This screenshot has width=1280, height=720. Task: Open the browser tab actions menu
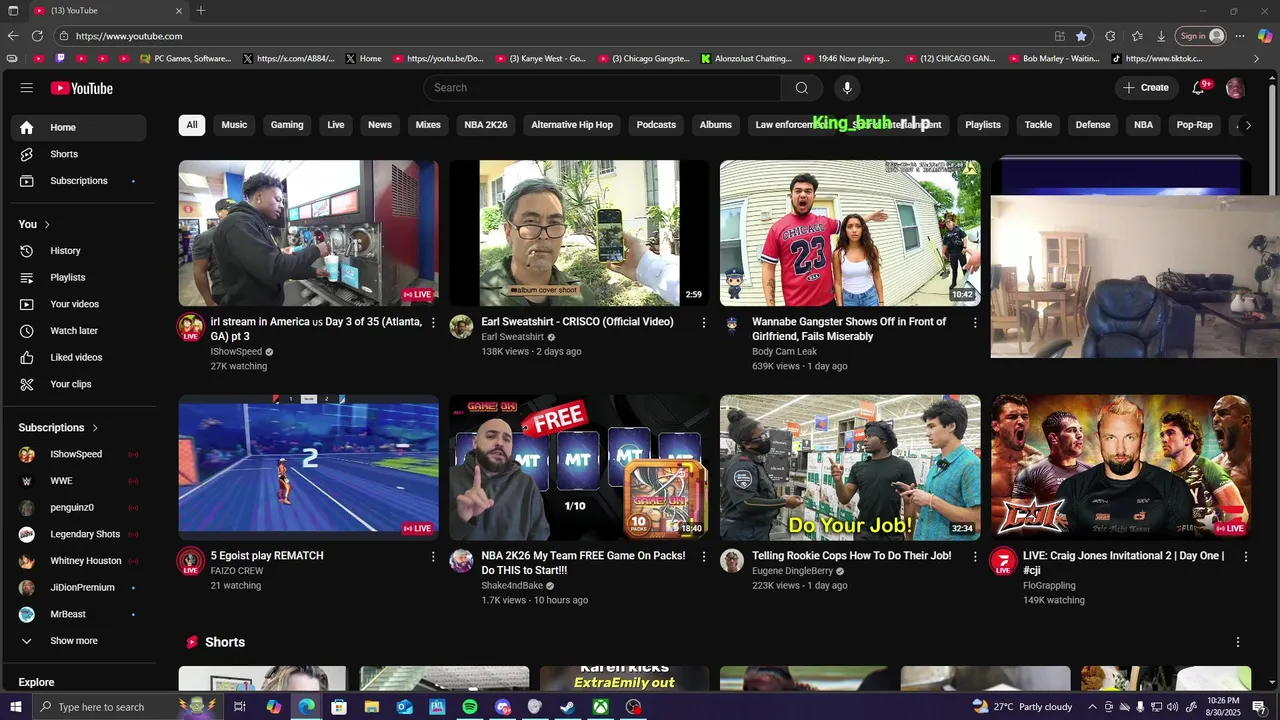(13, 11)
